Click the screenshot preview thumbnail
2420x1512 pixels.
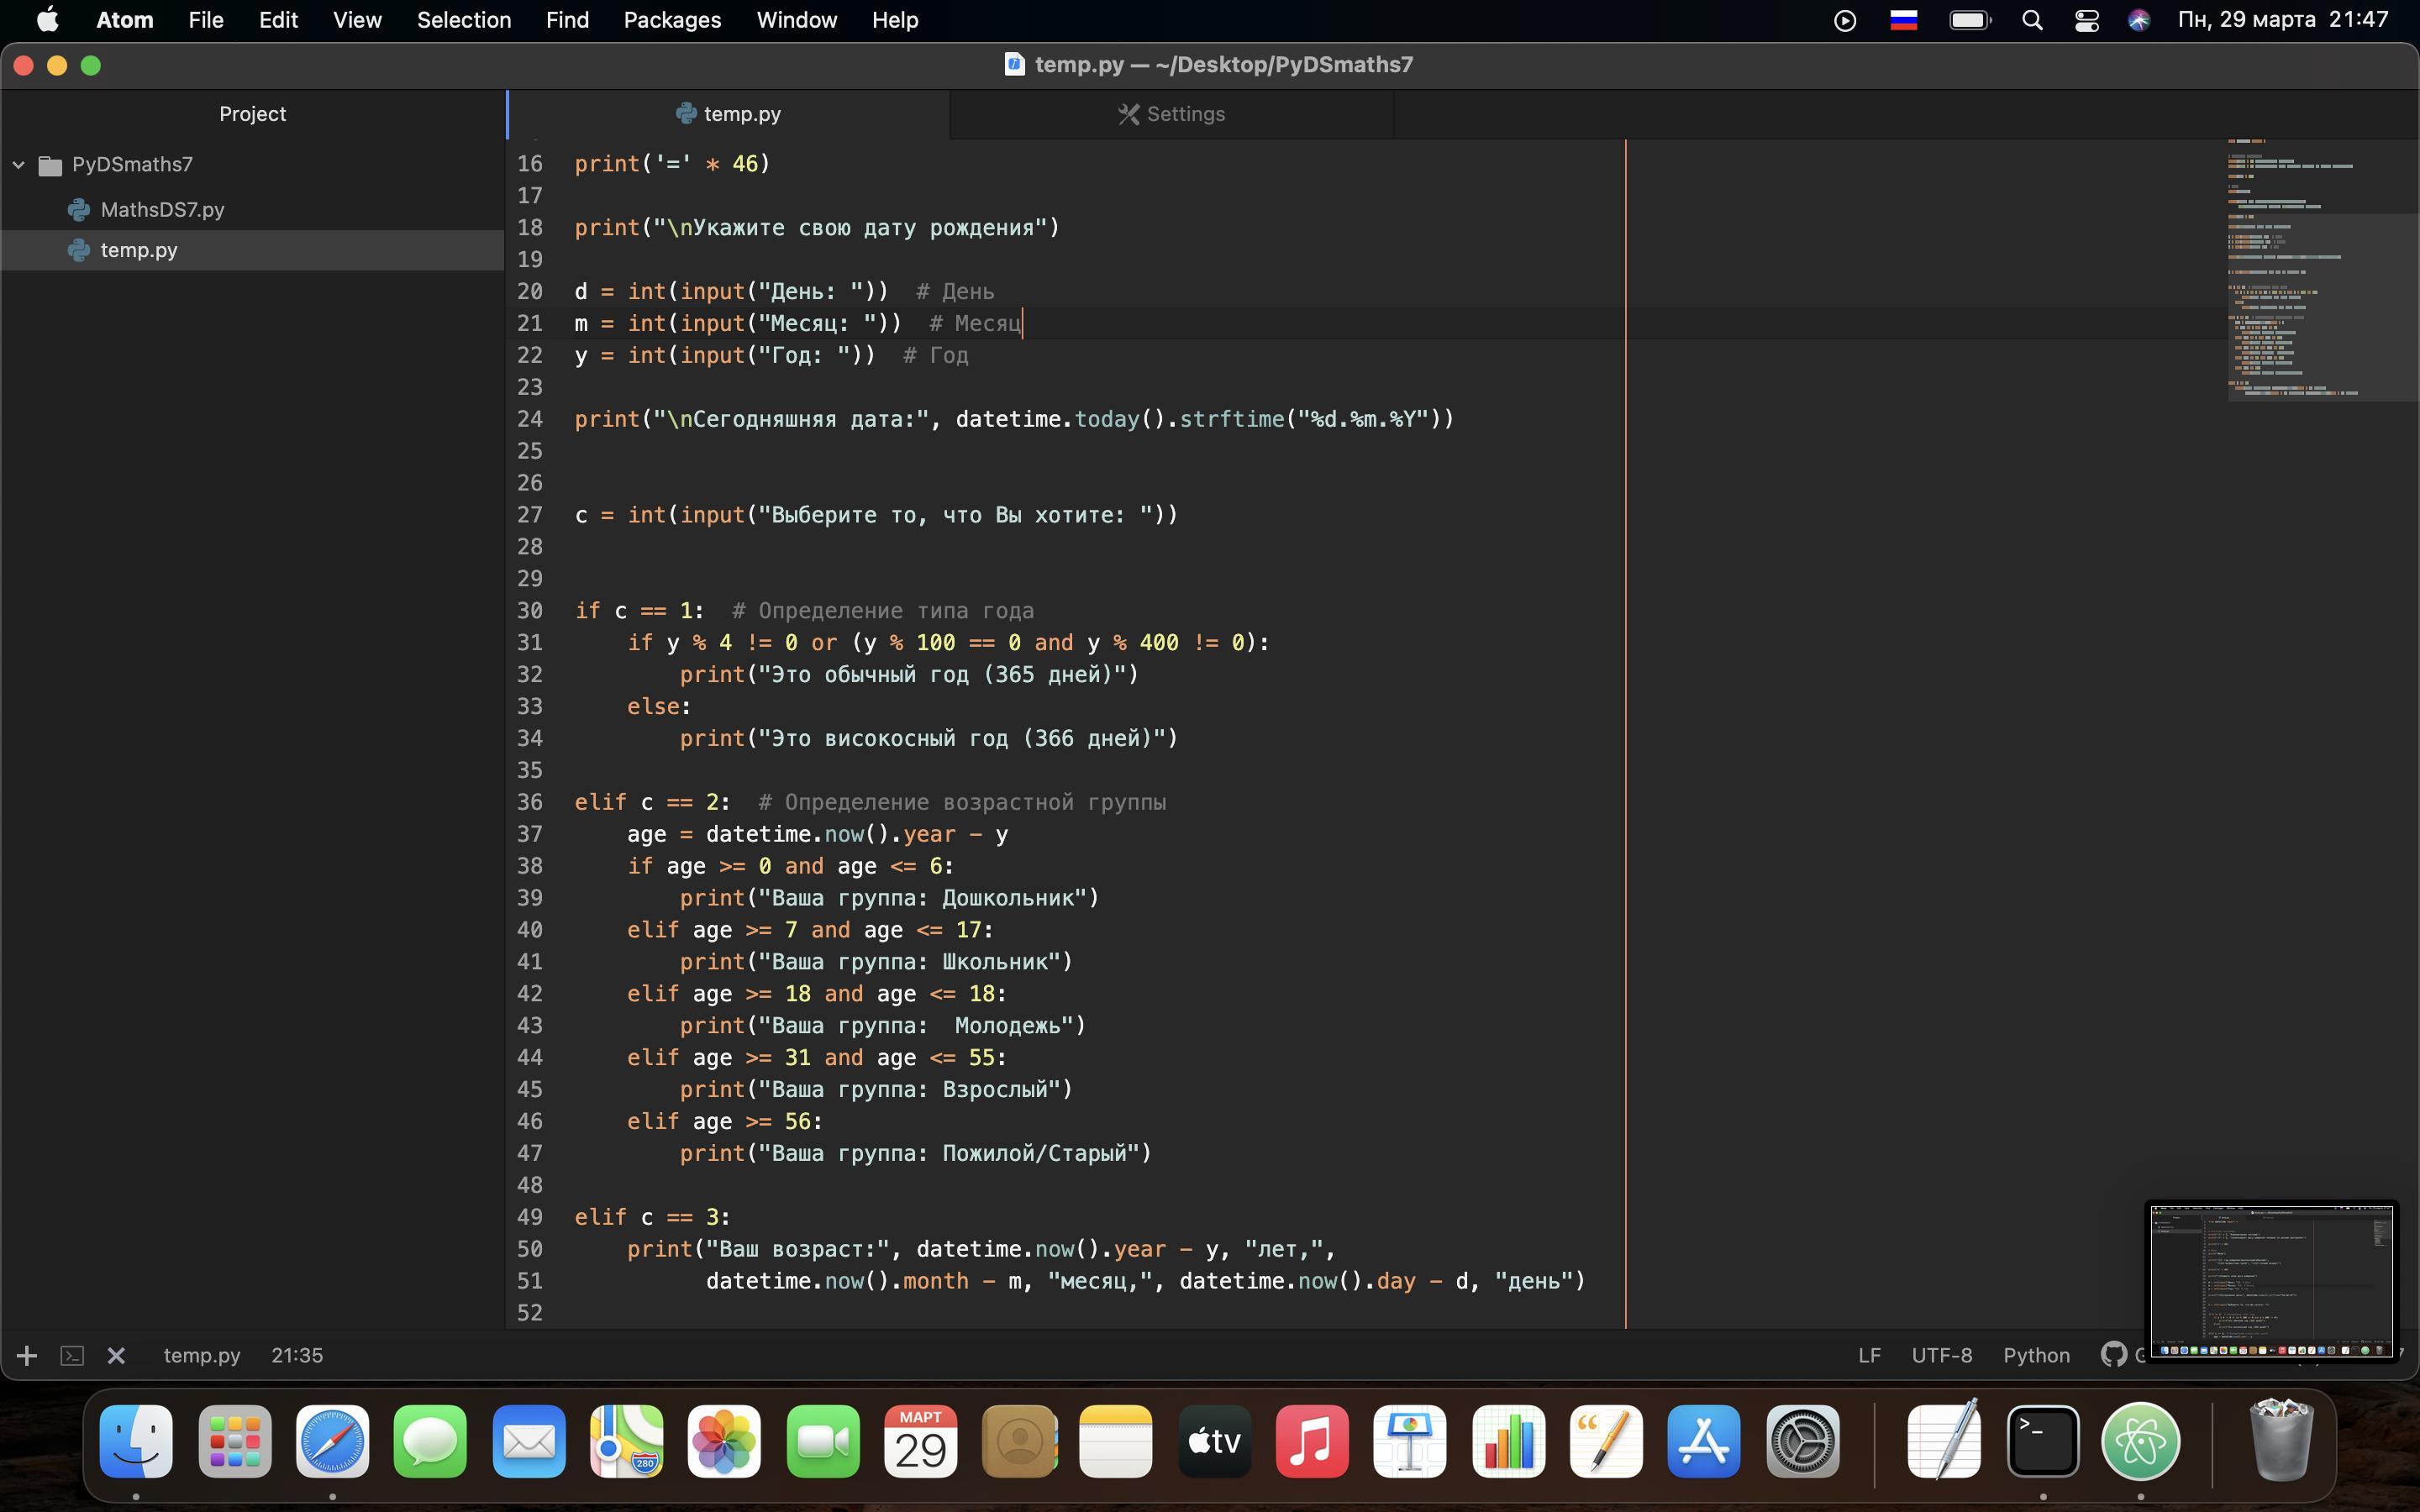click(x=2271, y=1281)
